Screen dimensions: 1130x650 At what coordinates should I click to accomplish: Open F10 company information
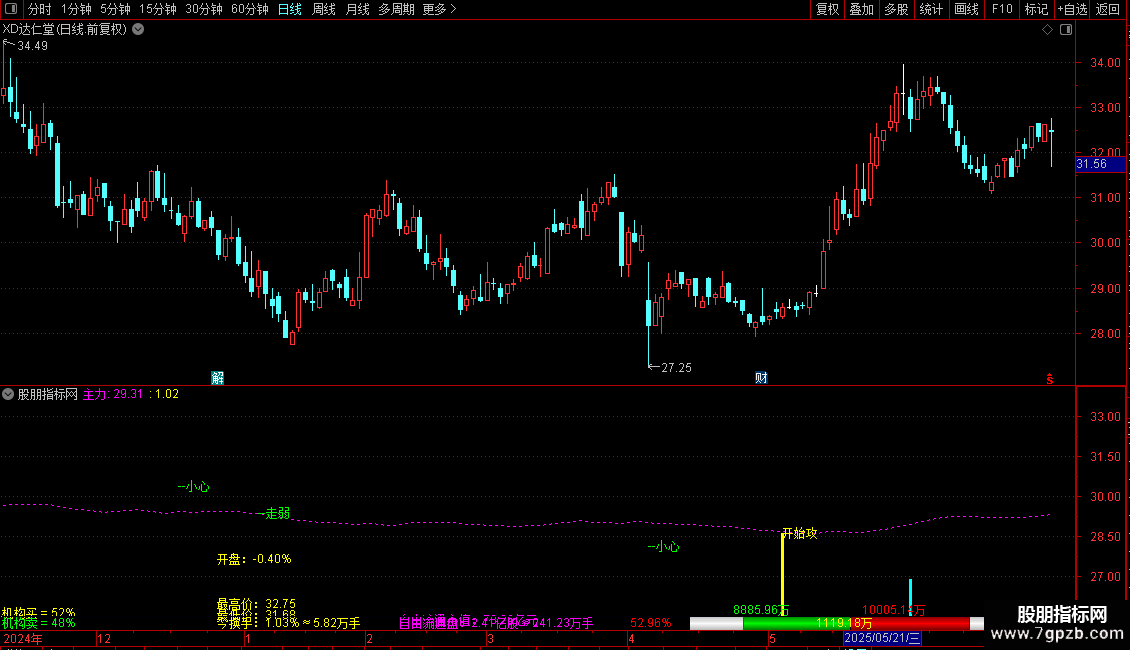pyautogui.click(x=1002, y=9)
